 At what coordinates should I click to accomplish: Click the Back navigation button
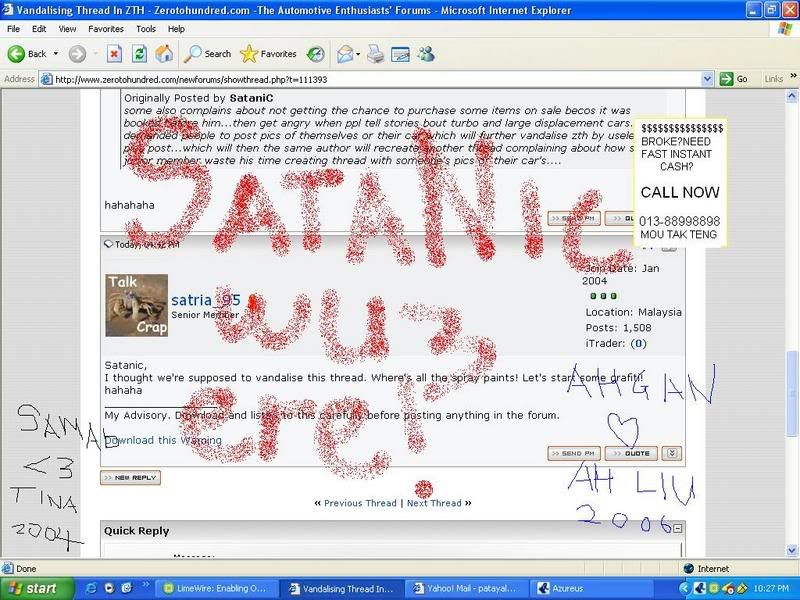click(28, 54)
